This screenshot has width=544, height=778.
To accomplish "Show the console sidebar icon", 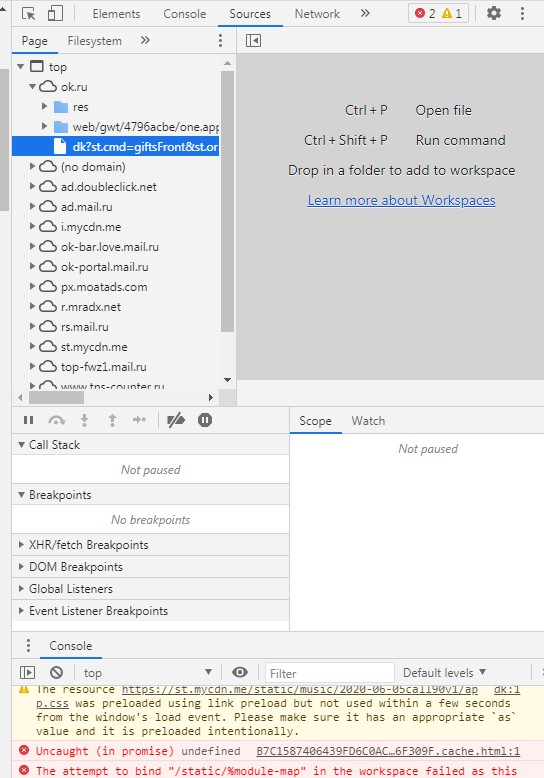I will pyautogui.click(x=27, y=672).
